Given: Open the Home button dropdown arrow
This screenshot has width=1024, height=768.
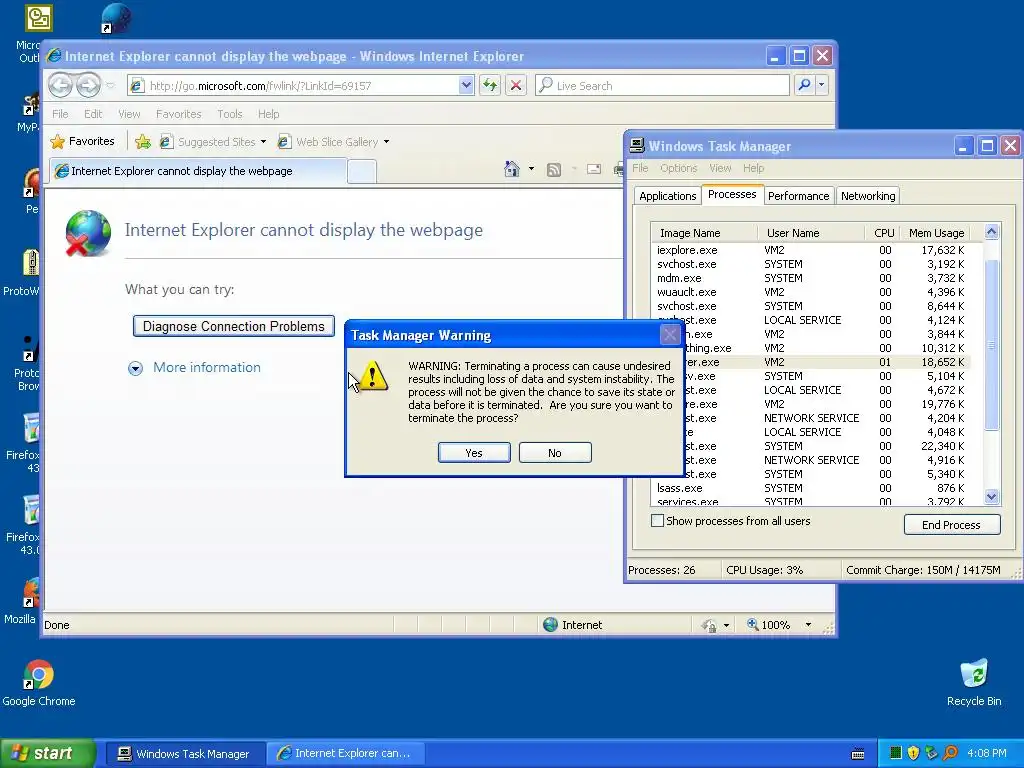Looking at the screenshot, I should [531, 169].
